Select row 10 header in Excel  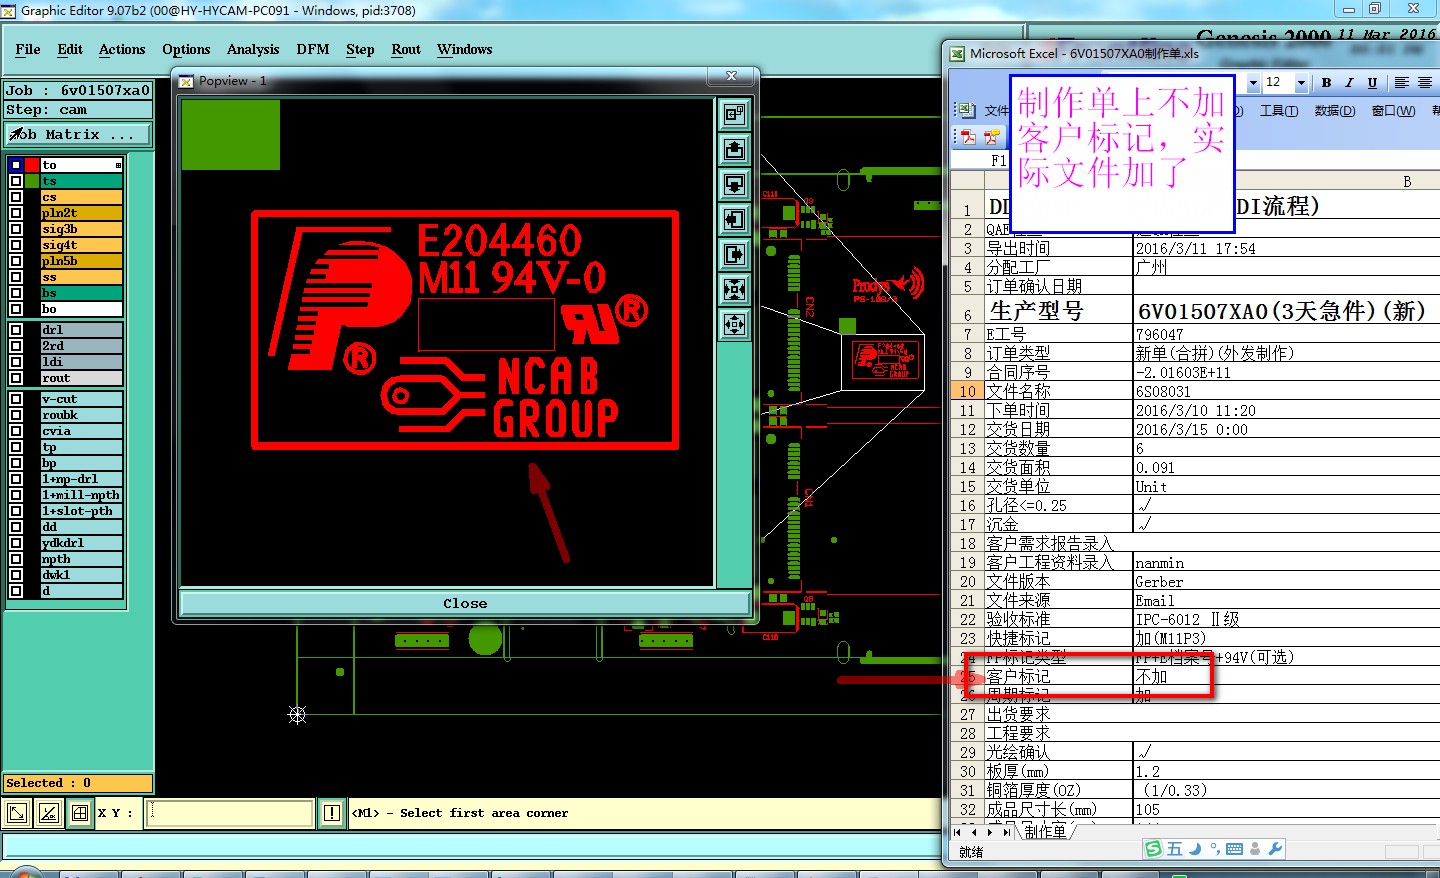click(967, 391)
